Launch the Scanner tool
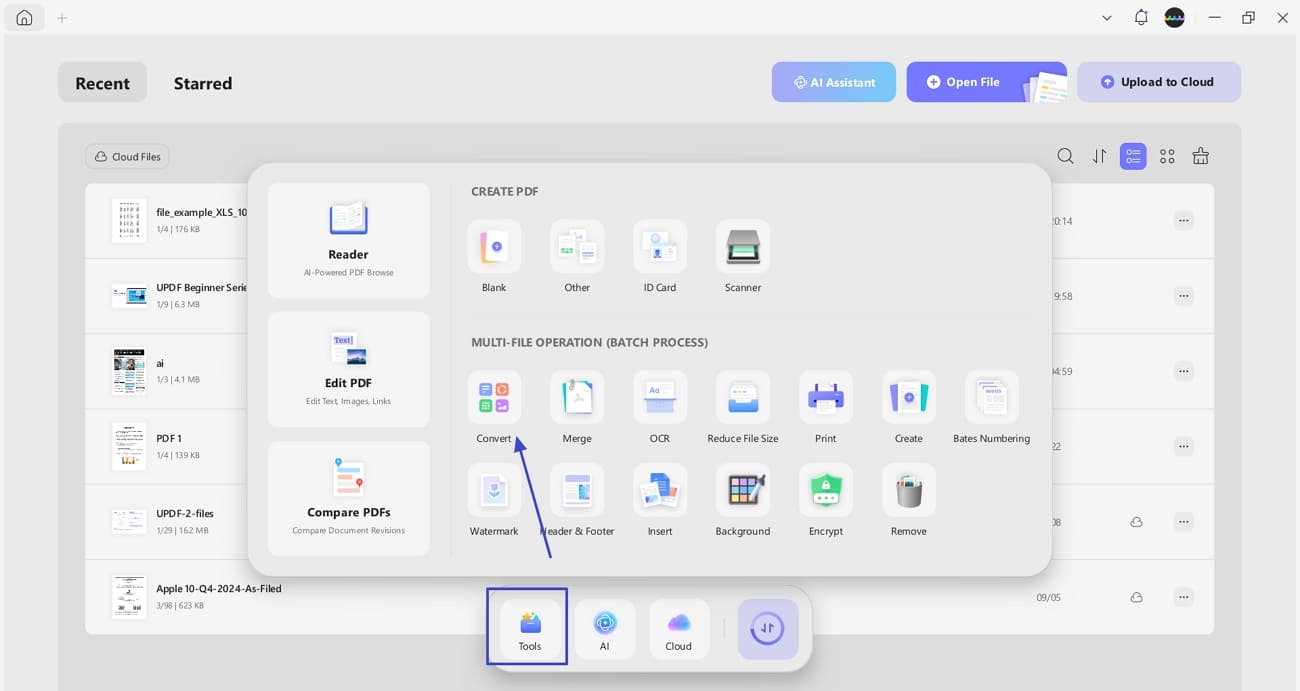 pos(743,246)
